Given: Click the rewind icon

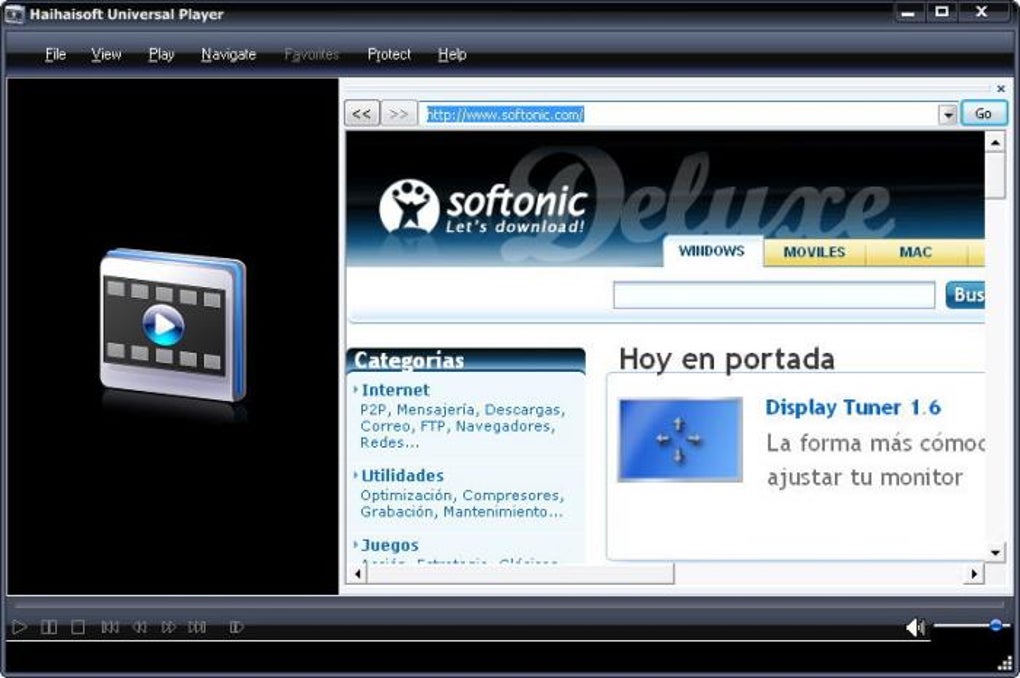Looking at the screenshot, I should pos(139,627).
